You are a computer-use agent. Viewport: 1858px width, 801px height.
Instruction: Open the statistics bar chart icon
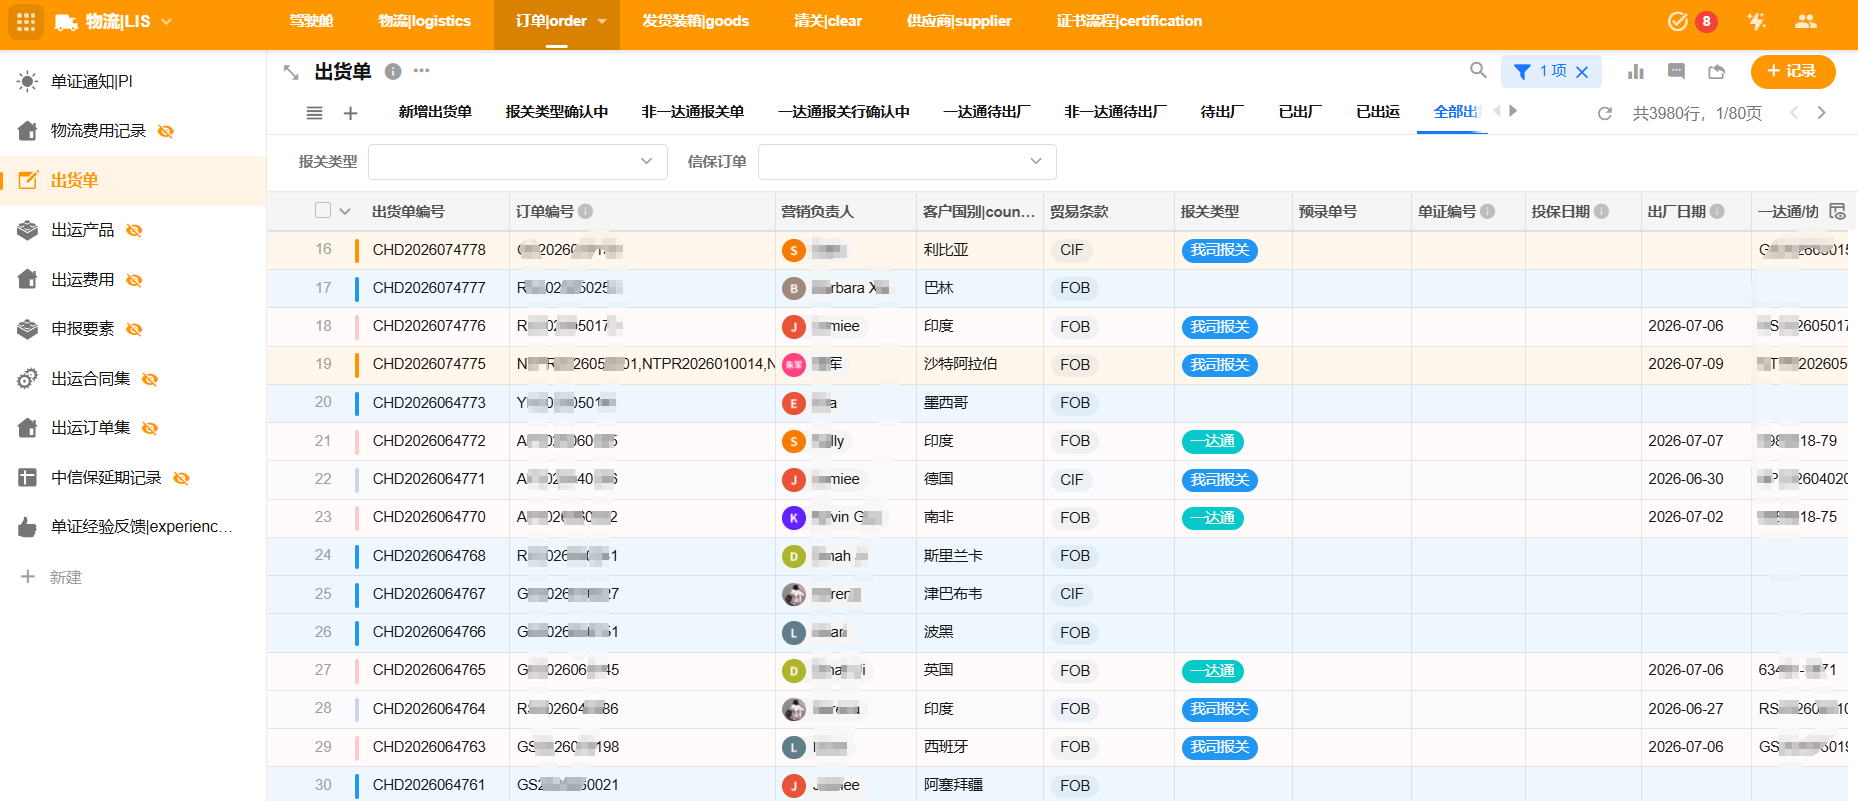point(1636,71)
